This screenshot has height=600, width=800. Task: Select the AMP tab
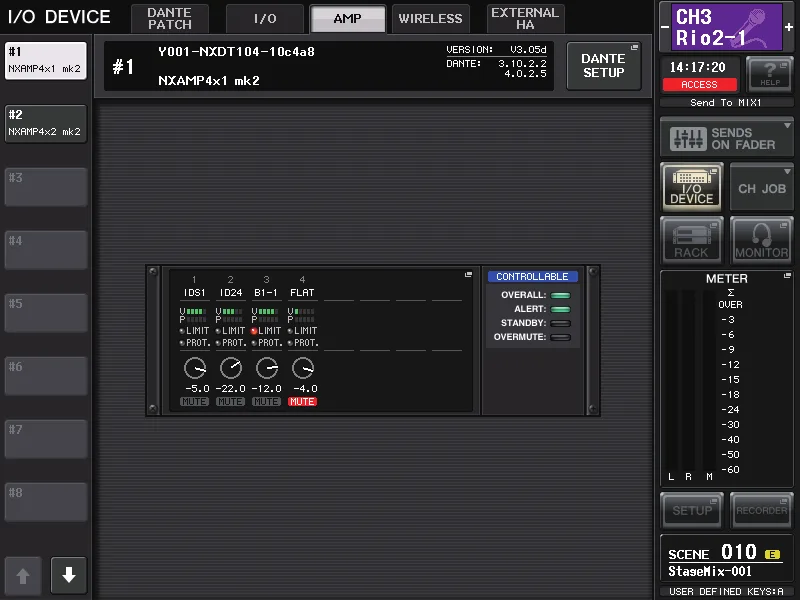pyautogui.click(x=347, y=18)
